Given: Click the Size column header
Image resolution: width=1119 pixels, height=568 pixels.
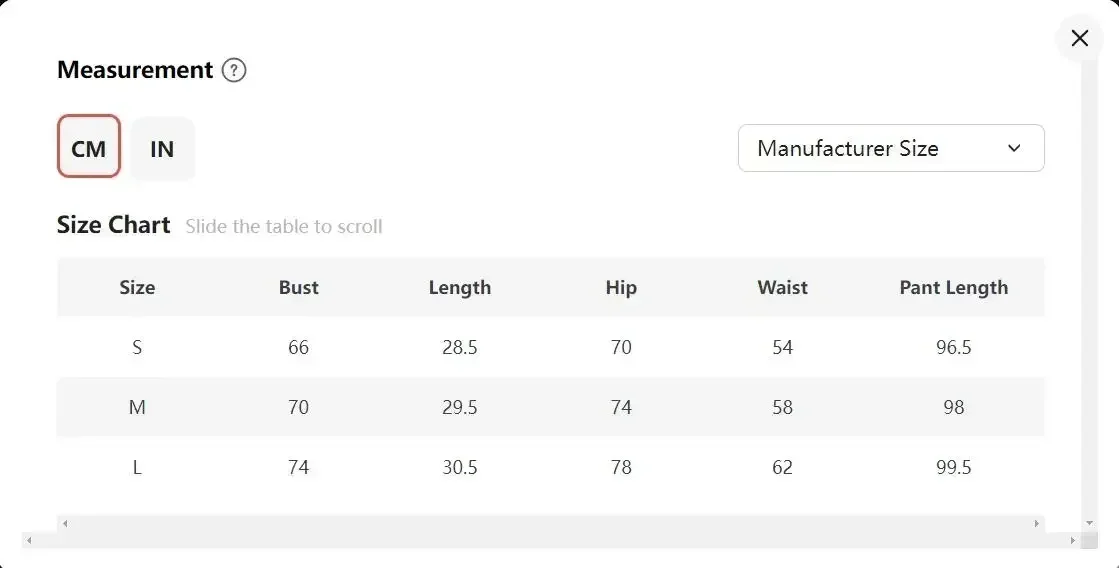Looking at the screenshot, I should pyautogui.click(x=137, y=288).
